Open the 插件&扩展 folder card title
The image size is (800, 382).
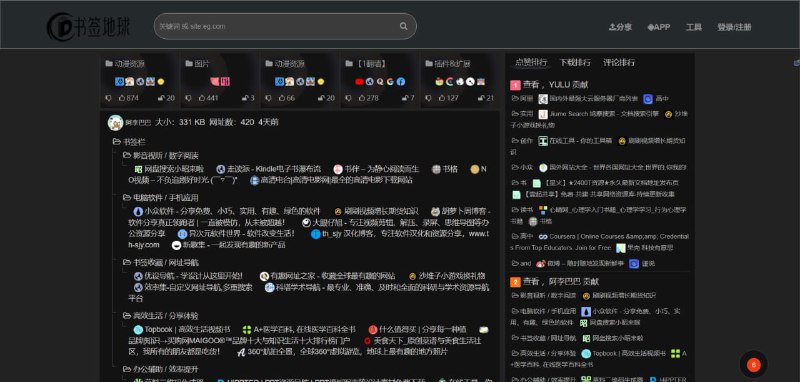pyautogui.click(x=447, y=64)
